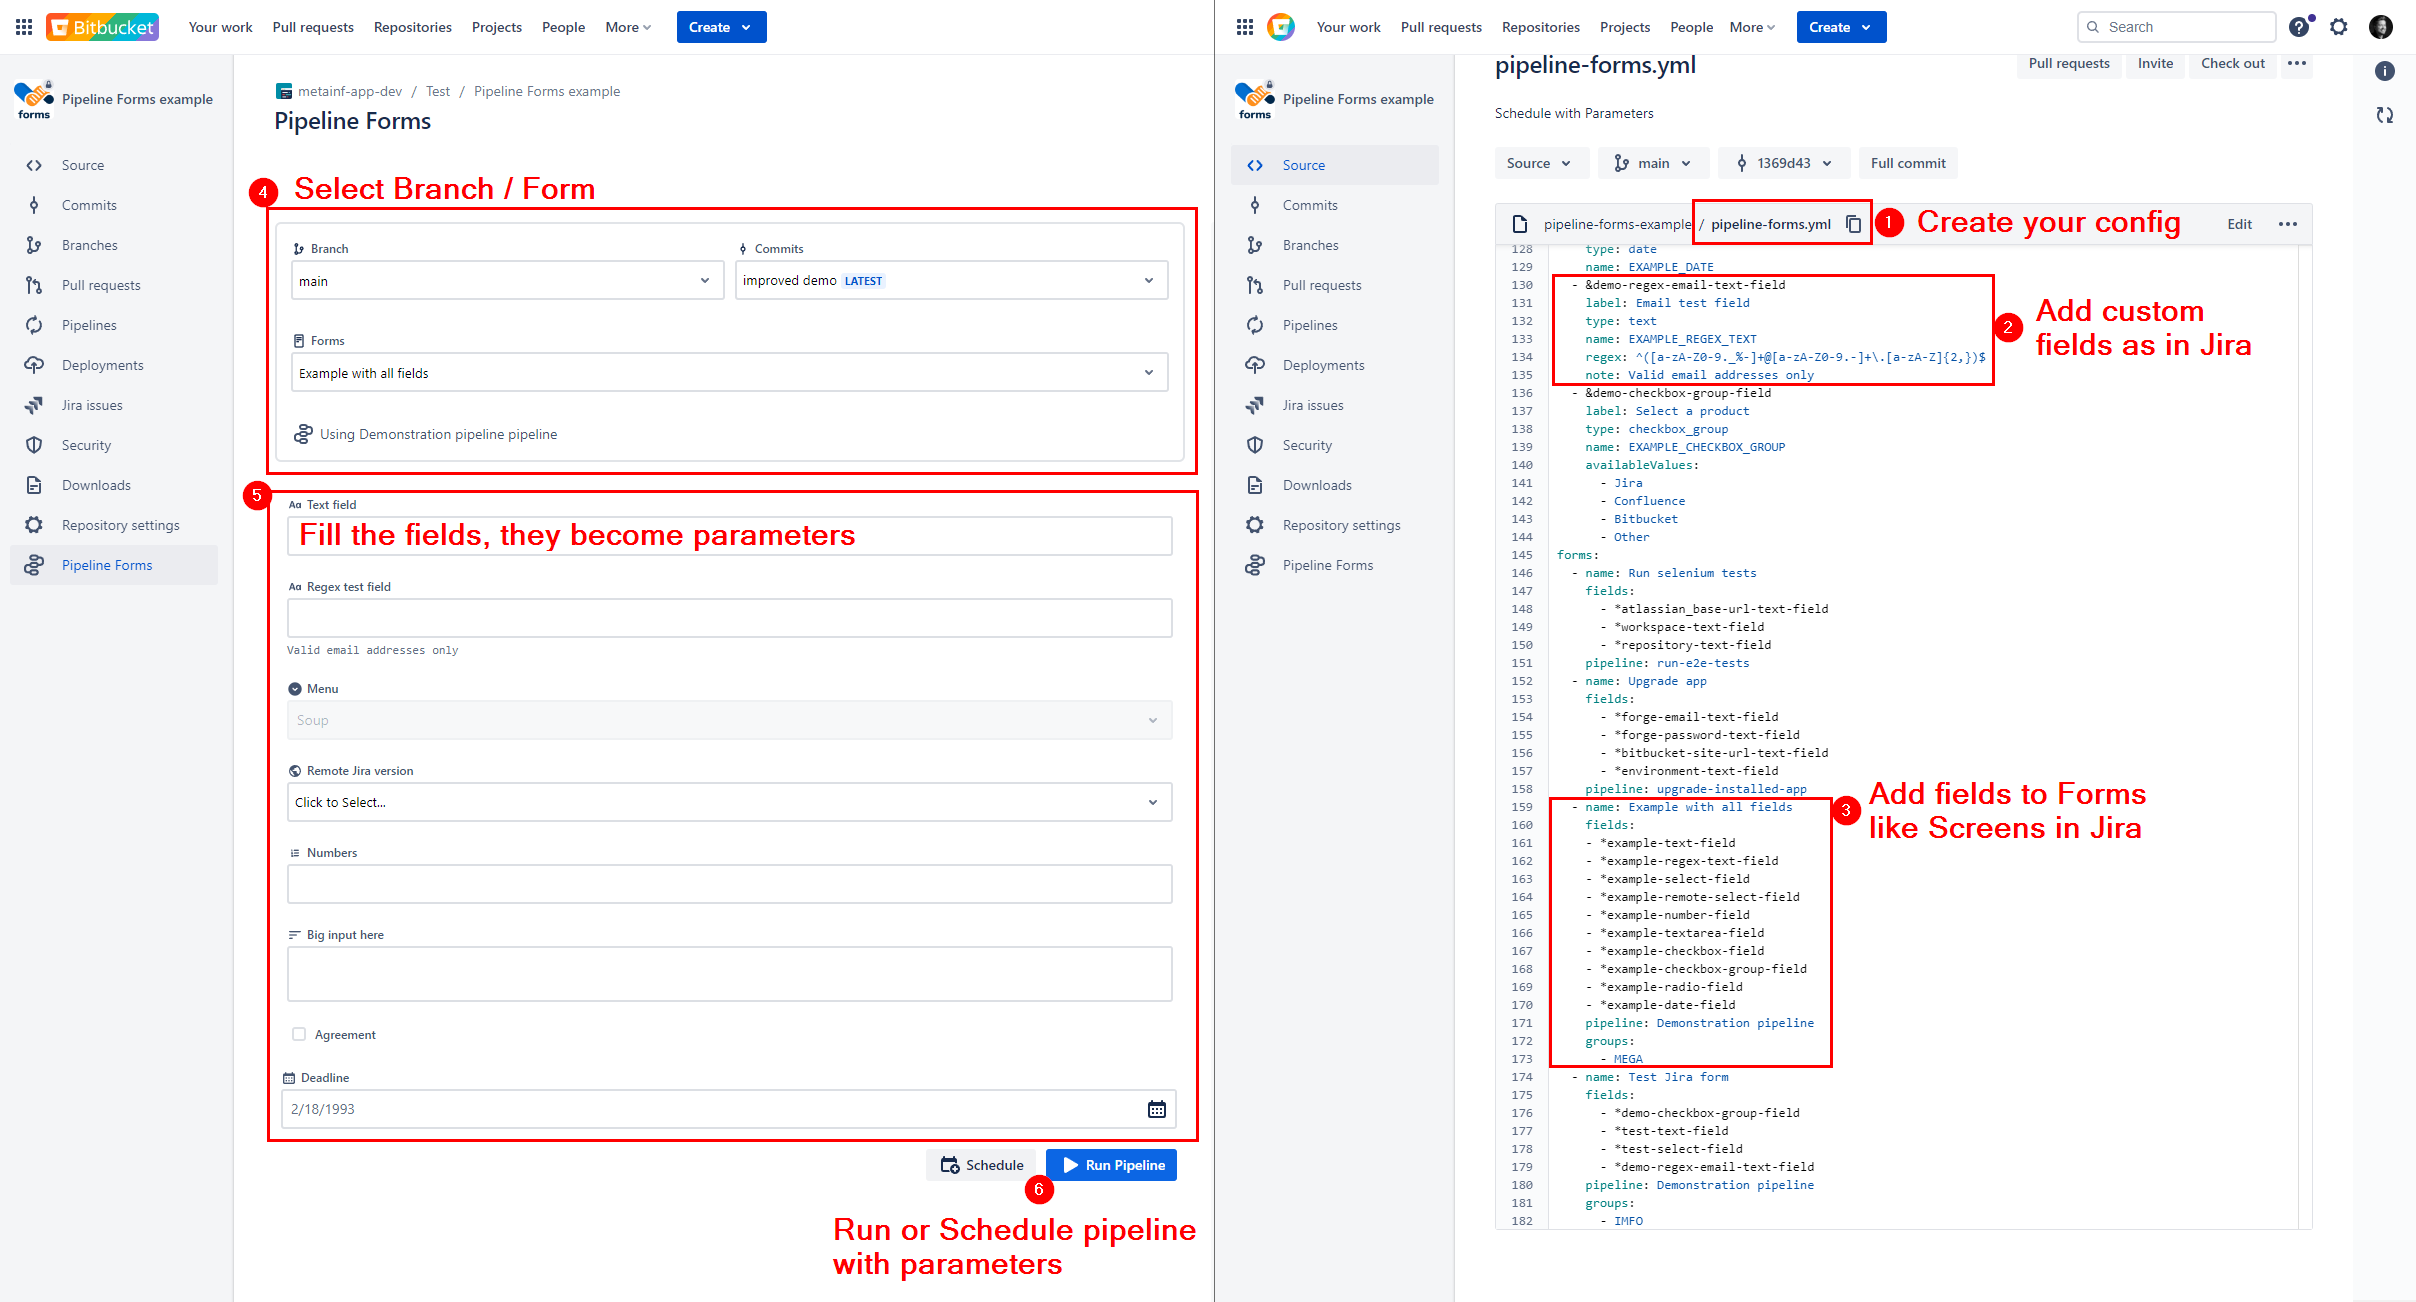Expand the Remote Jira version select

point(729,802)
